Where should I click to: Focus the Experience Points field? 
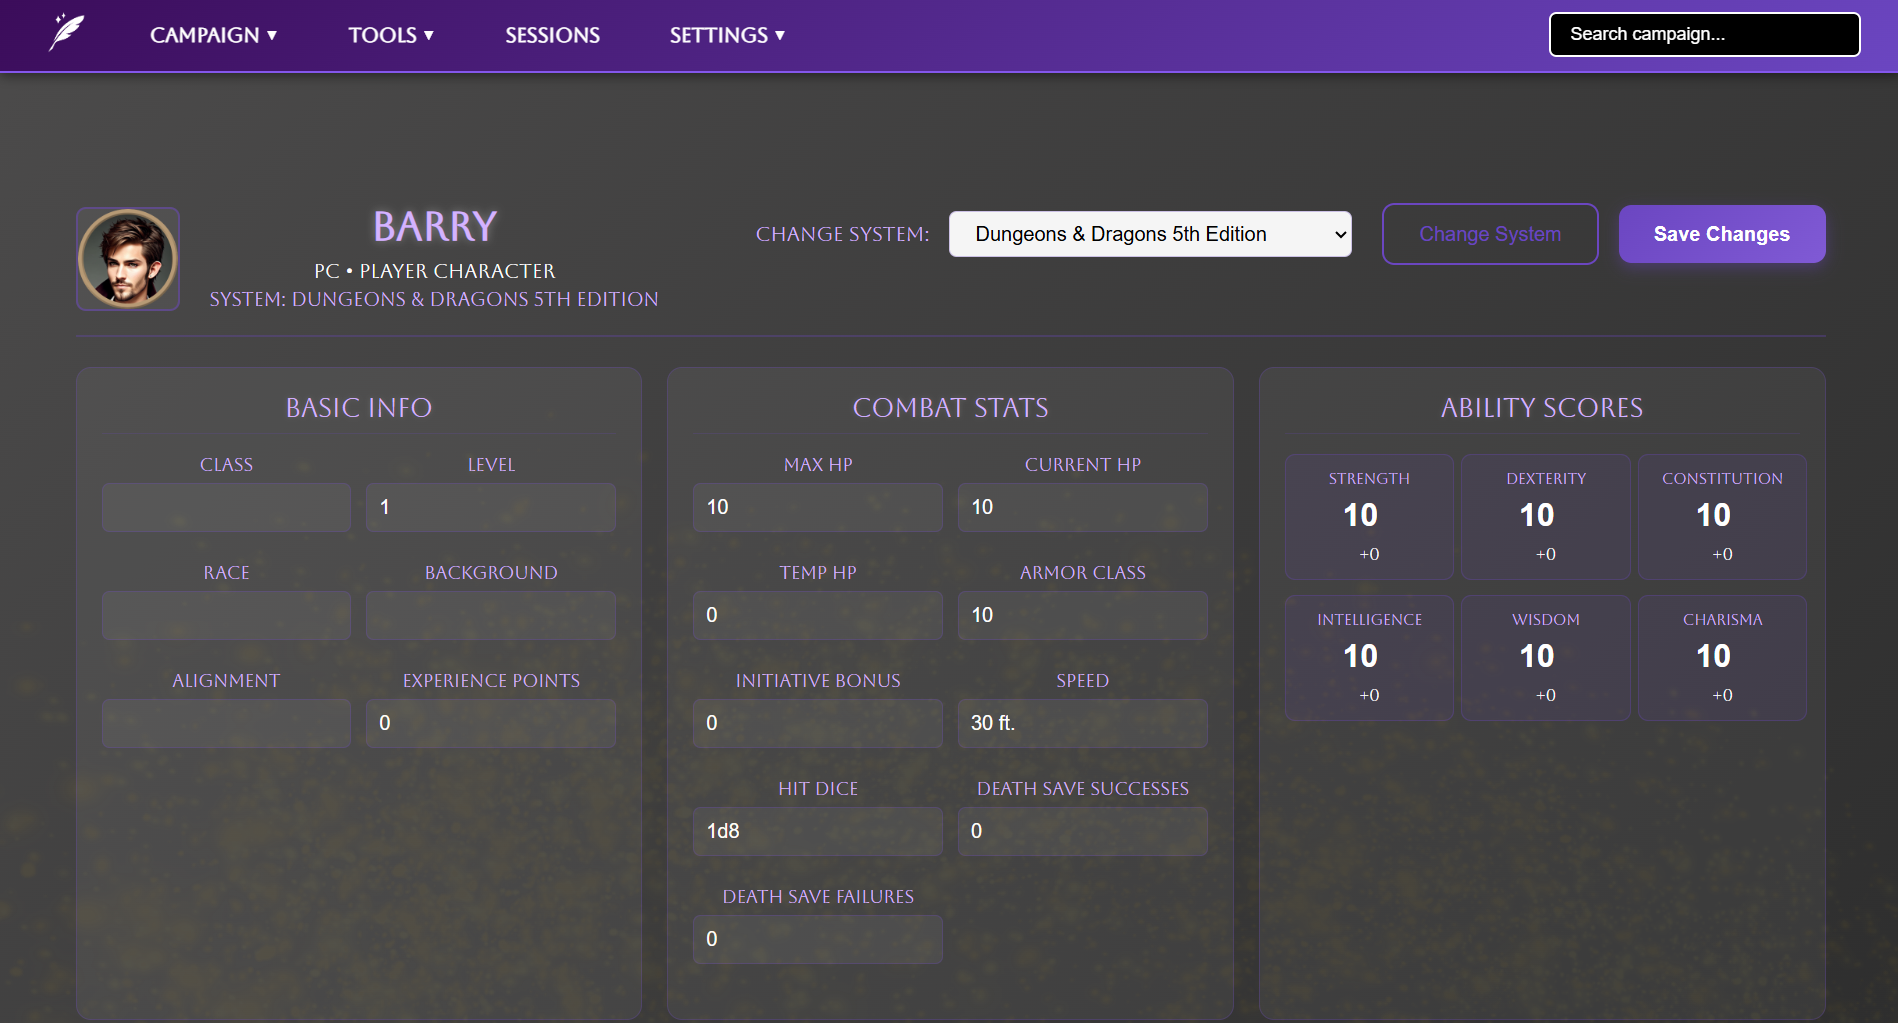pos(490,723)
